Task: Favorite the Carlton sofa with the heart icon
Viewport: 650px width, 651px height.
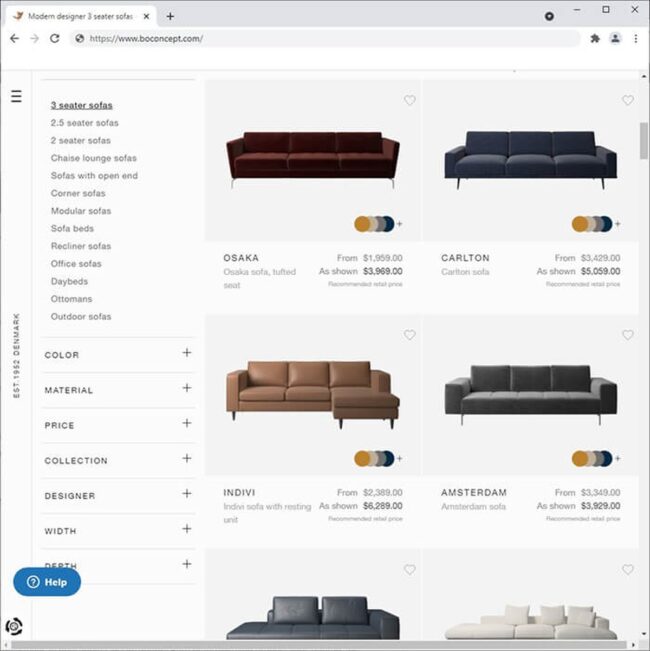Action: pos(627,101)
